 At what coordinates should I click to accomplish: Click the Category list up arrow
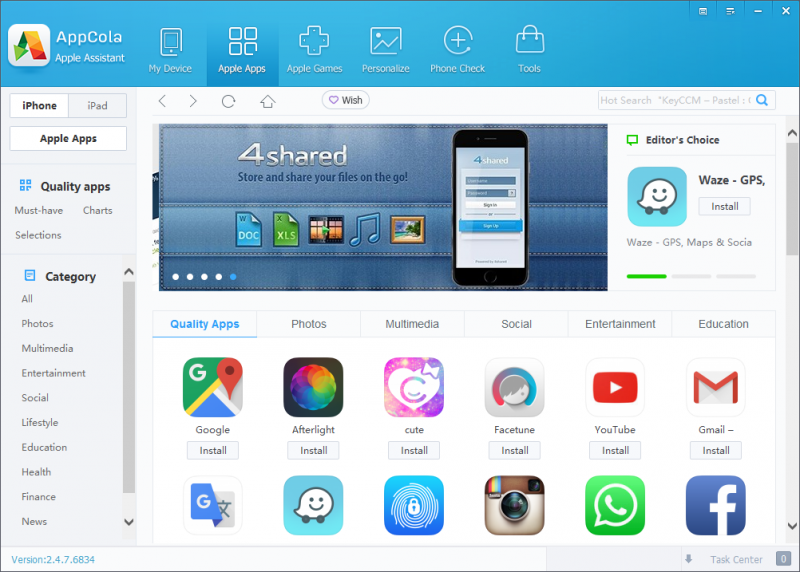(x=129, y=272)
